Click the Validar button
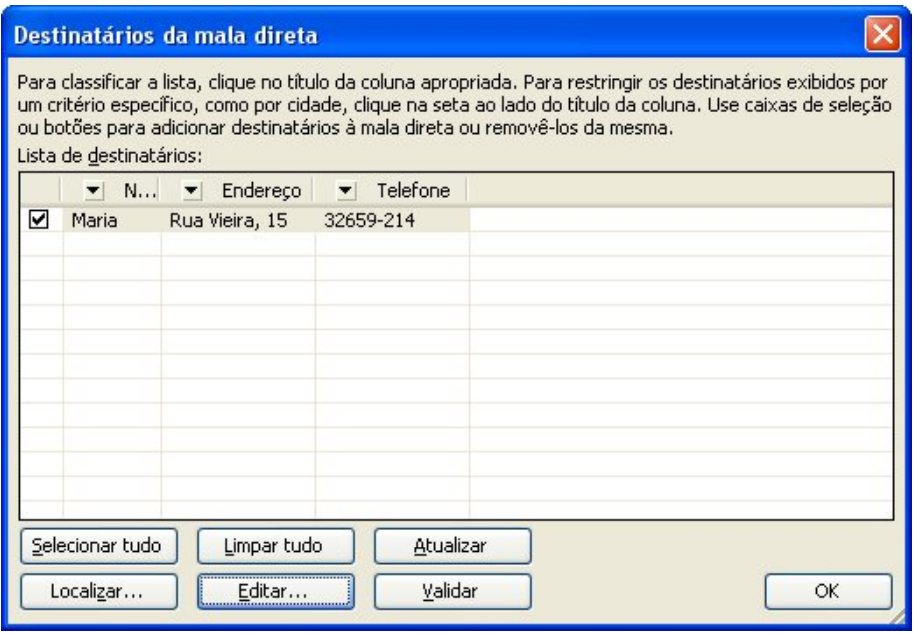The height and width of the screenshot is (633, 915). click(452, 590)
